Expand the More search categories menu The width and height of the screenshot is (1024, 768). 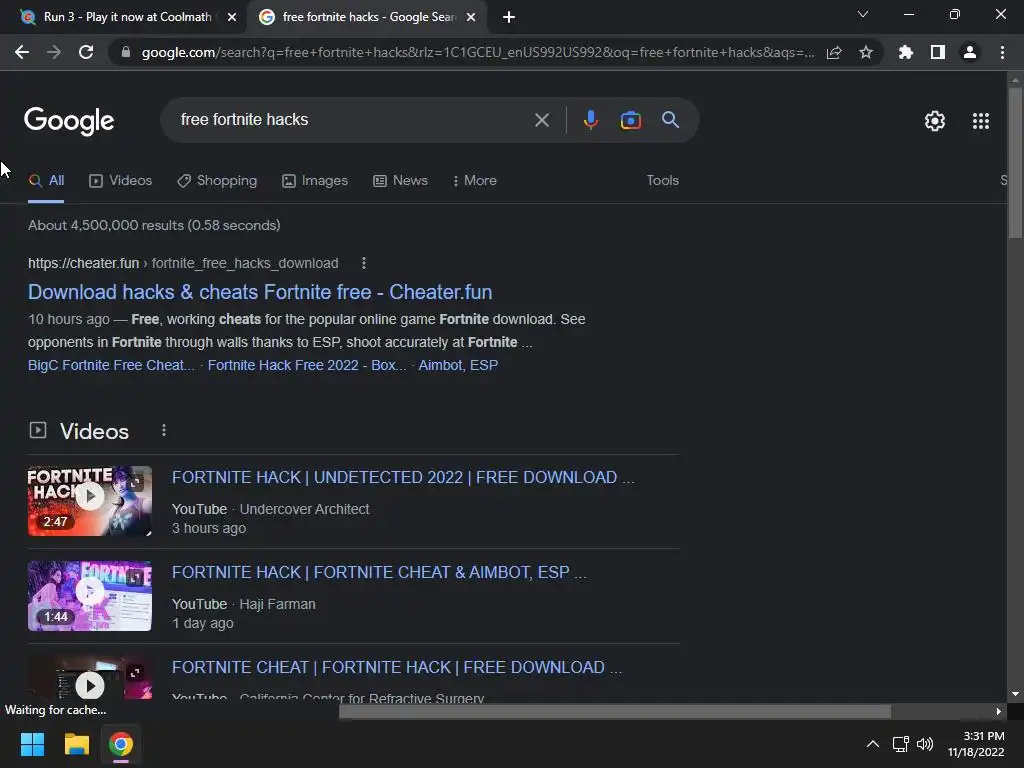click(x=475, y=181)
